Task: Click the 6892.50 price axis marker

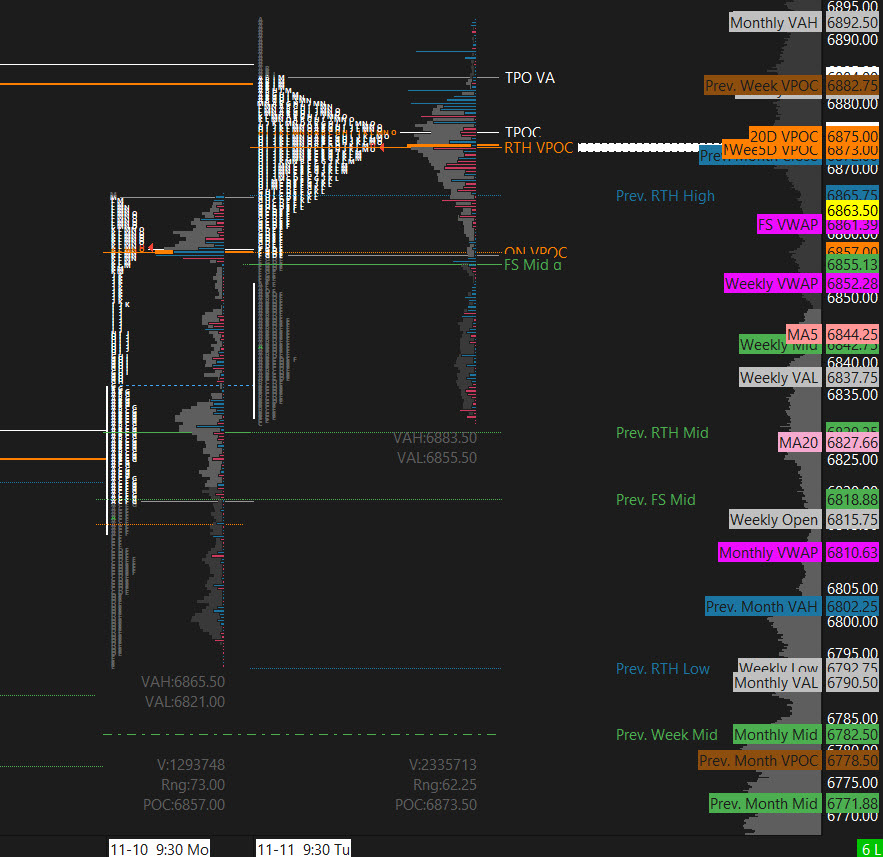Action: click(853, 23)
